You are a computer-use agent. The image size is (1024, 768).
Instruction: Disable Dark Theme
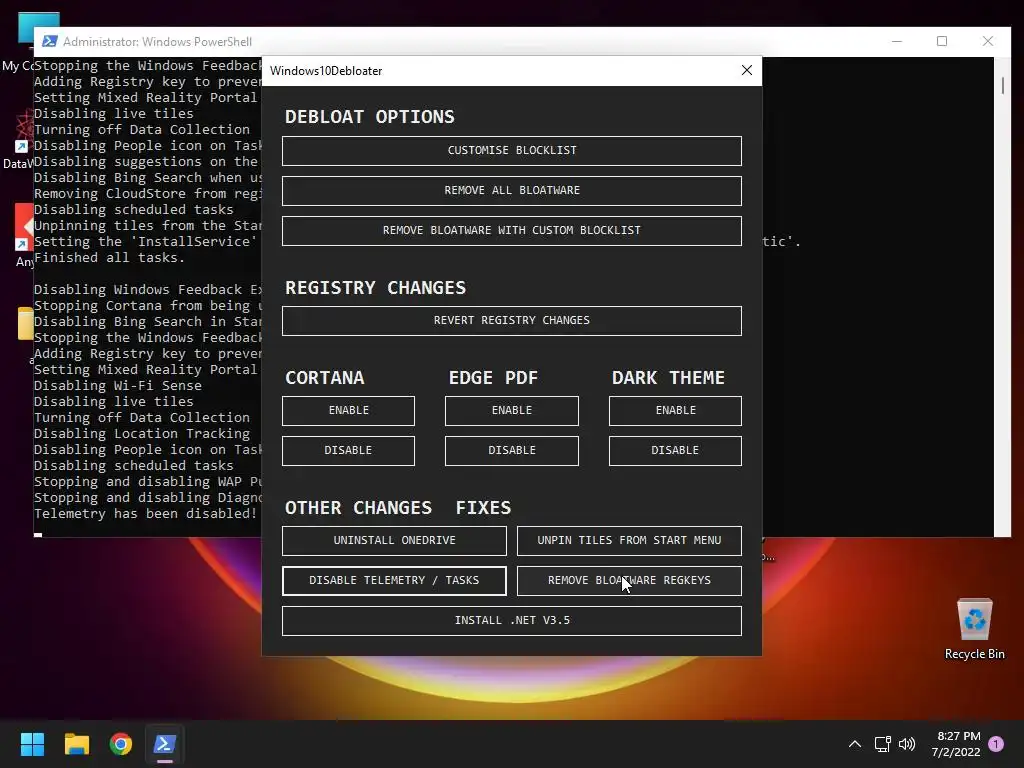coord(675,451)
